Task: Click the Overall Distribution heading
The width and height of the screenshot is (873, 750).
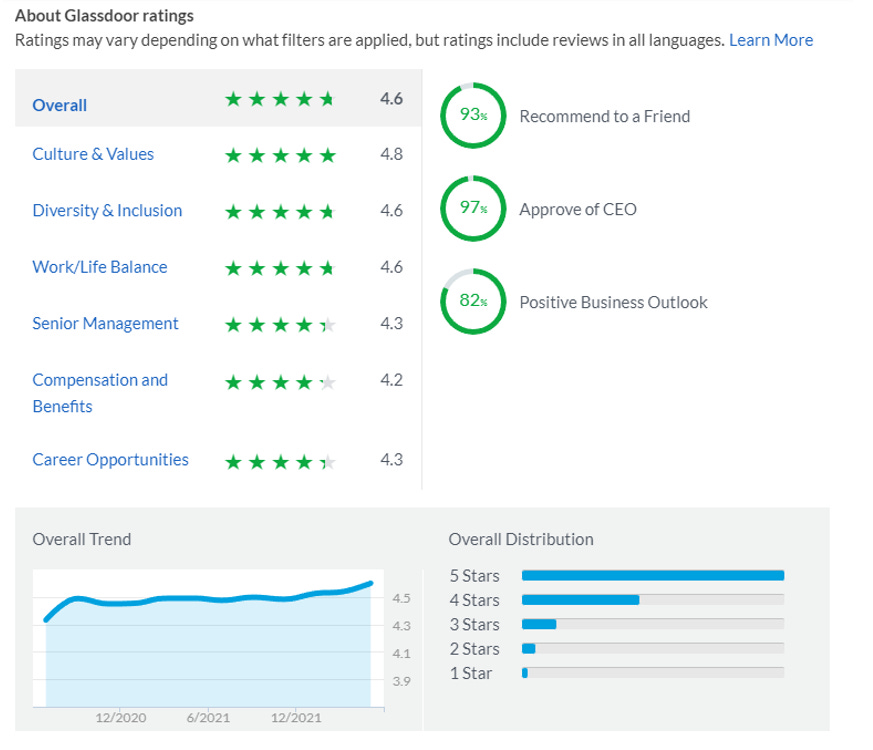Action: [521, 540]
